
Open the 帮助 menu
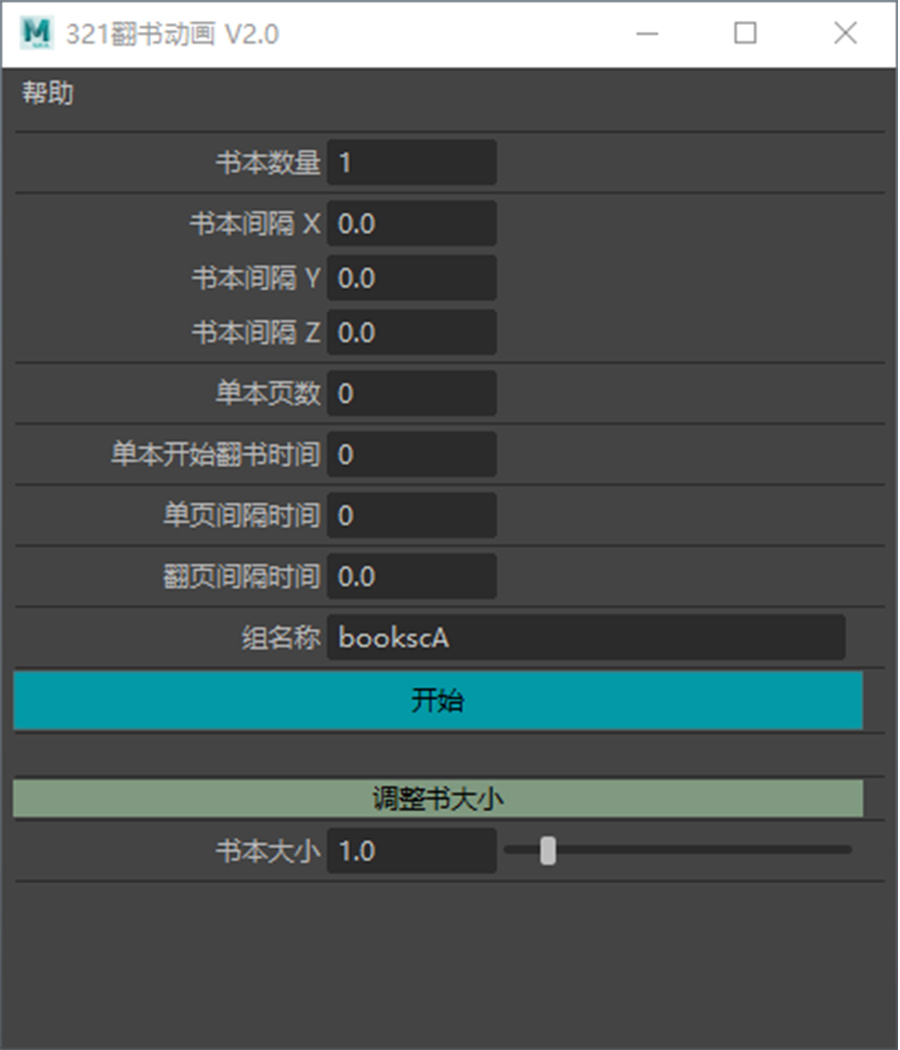(x=48, y=94)
